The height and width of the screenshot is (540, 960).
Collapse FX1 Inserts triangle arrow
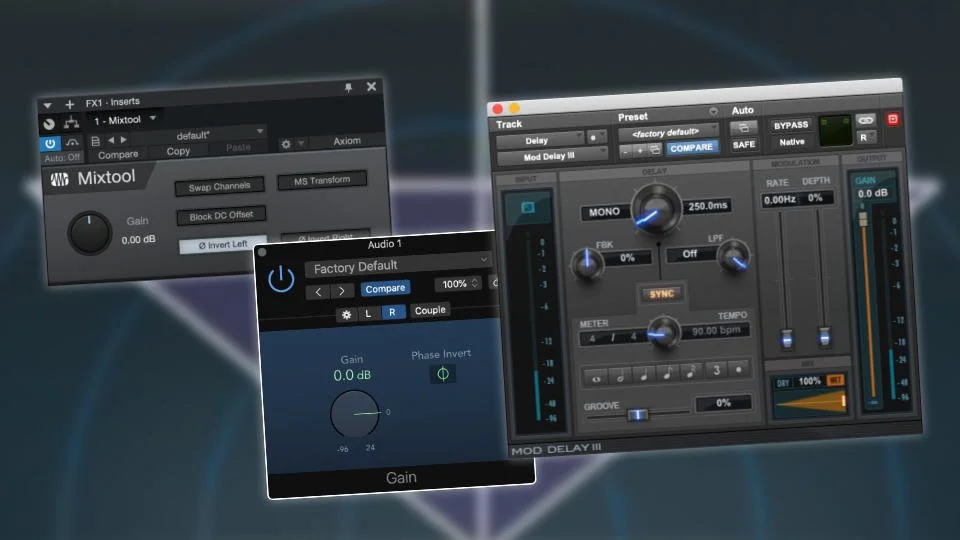point(47,105)
